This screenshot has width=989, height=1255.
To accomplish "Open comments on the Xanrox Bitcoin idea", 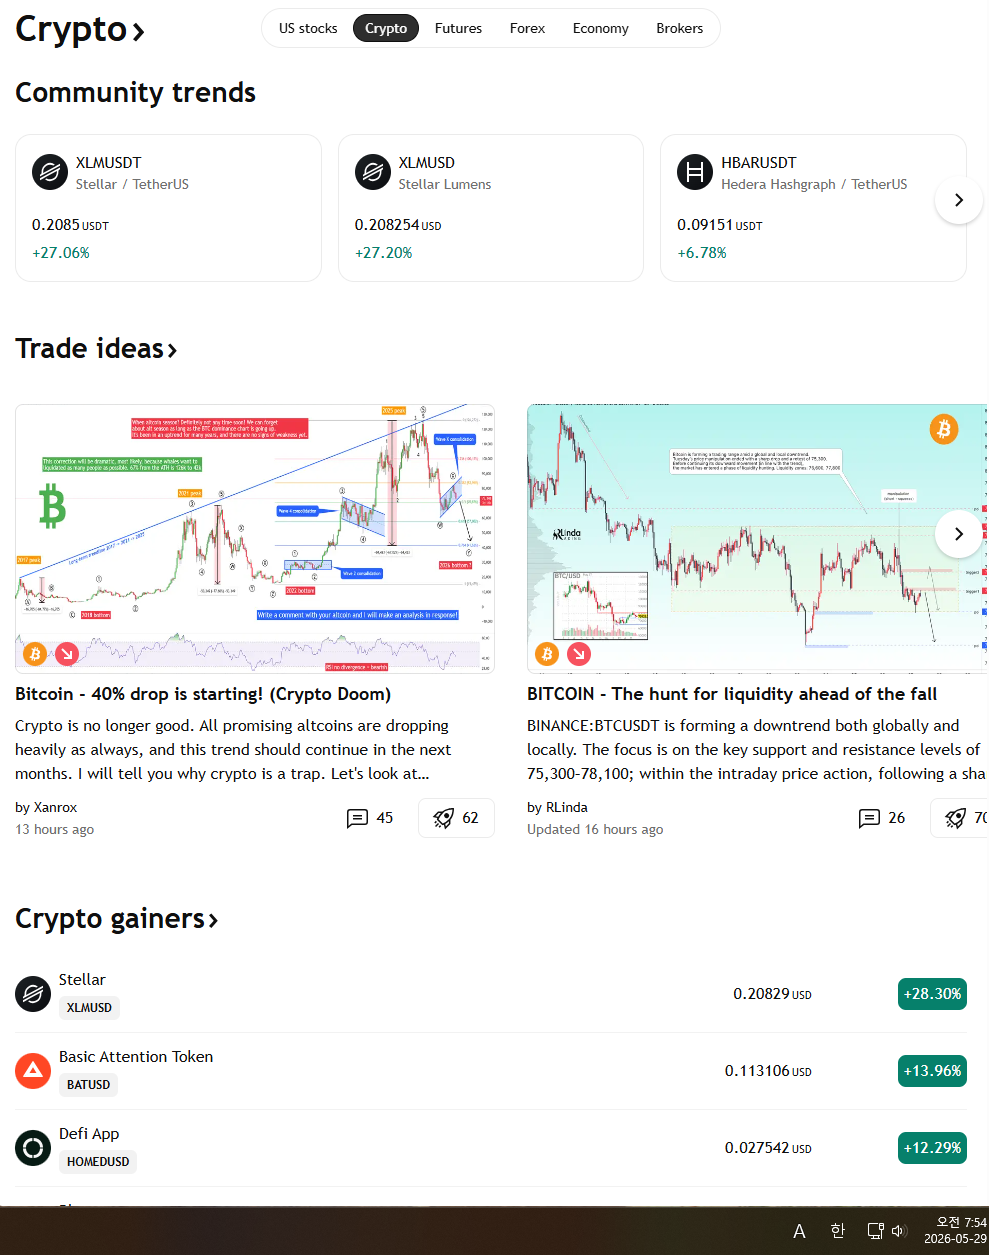I will pyautogui.click(x=370, y=818).
